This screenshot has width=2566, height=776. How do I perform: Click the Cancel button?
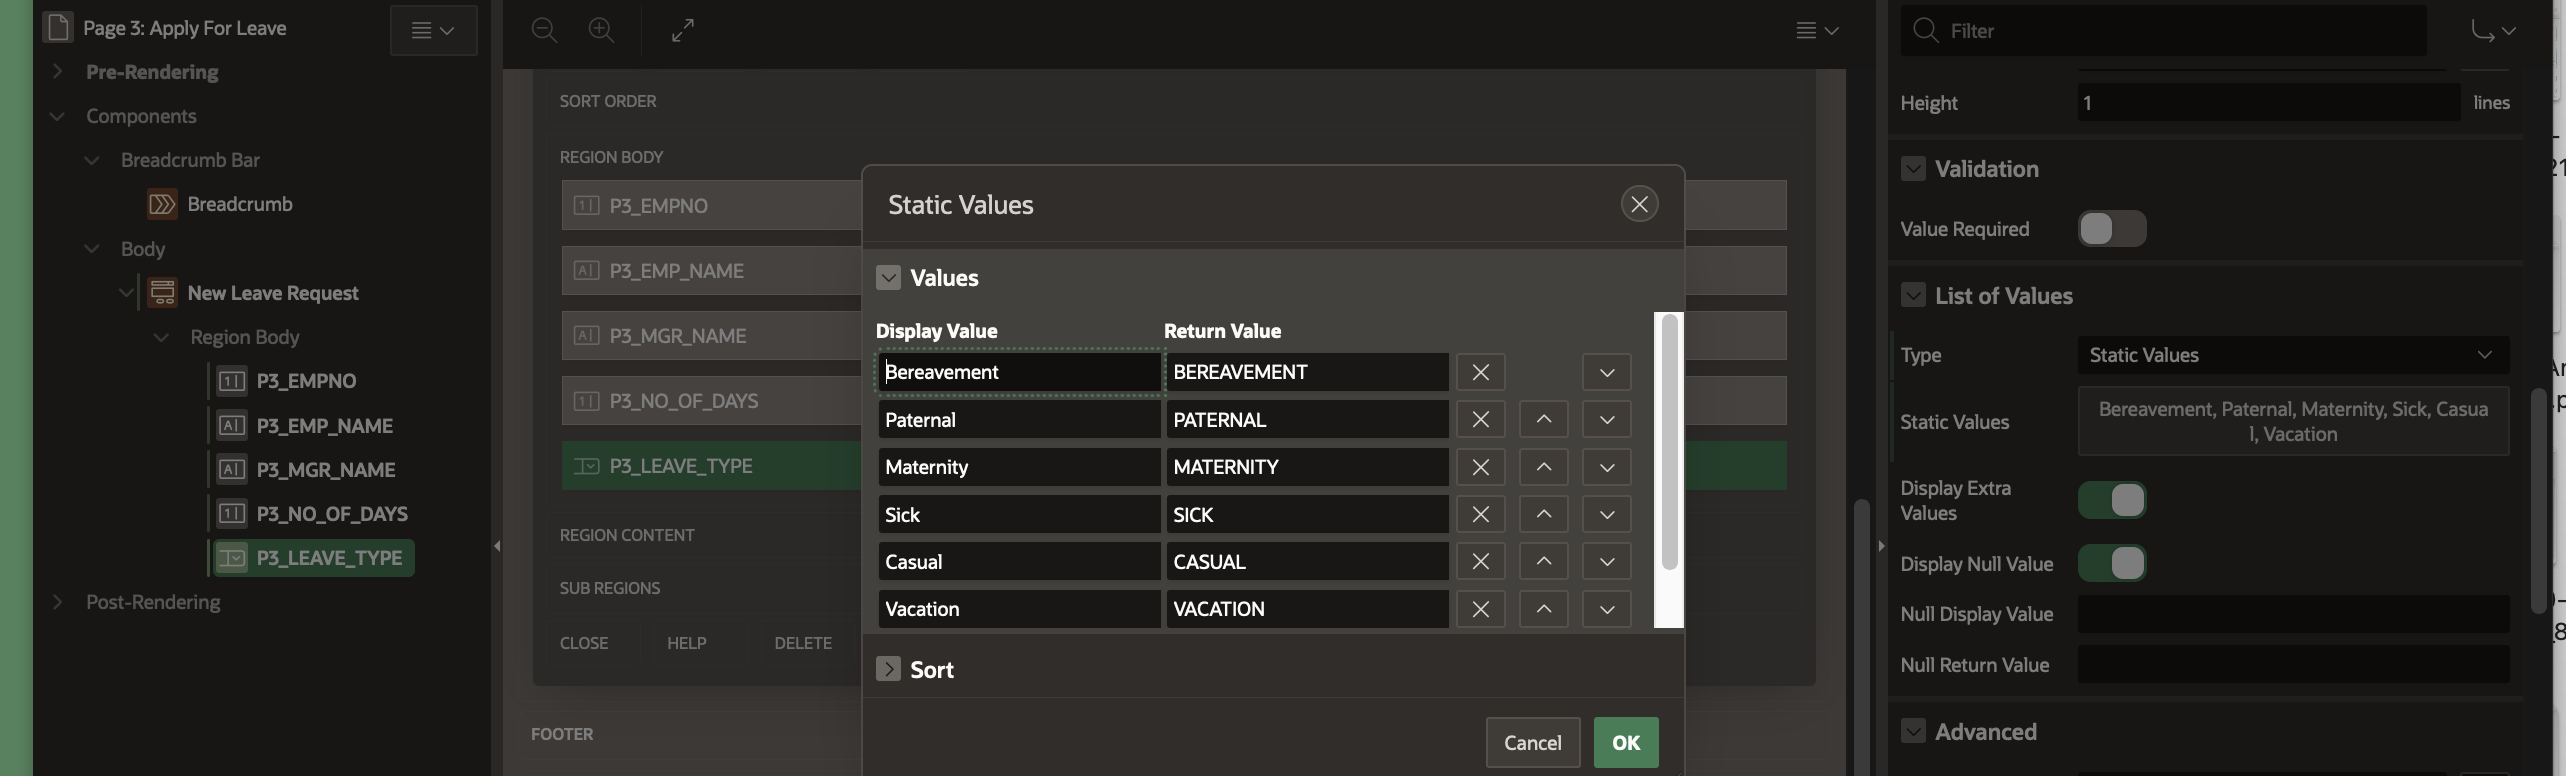tap(1532, 742)
